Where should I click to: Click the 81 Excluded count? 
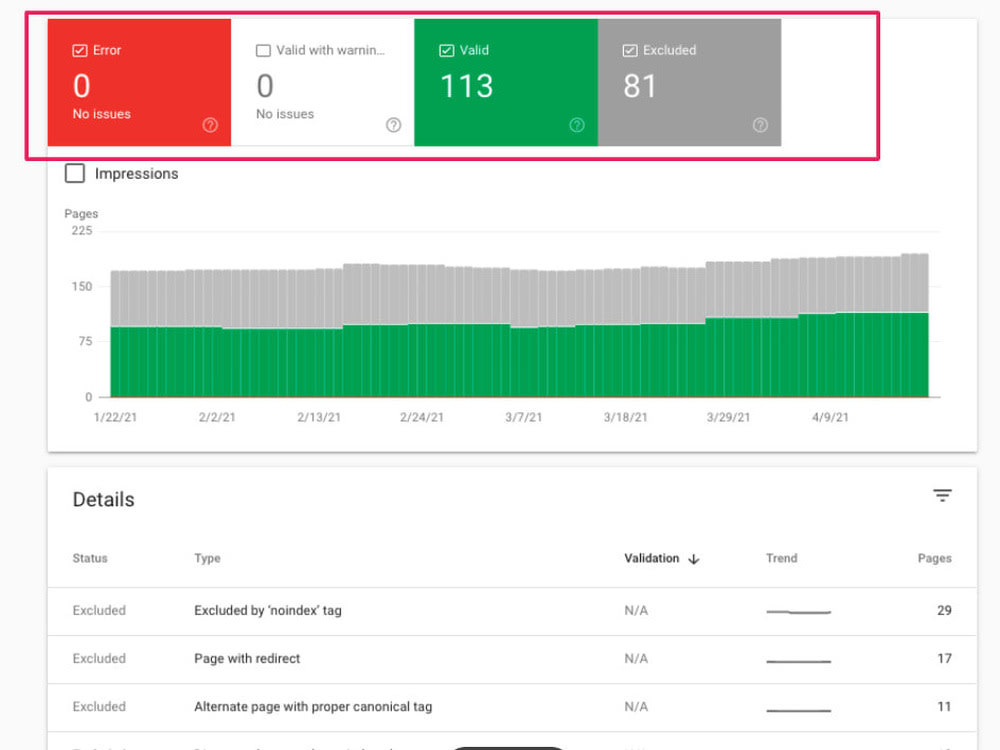tap(640, 86)
